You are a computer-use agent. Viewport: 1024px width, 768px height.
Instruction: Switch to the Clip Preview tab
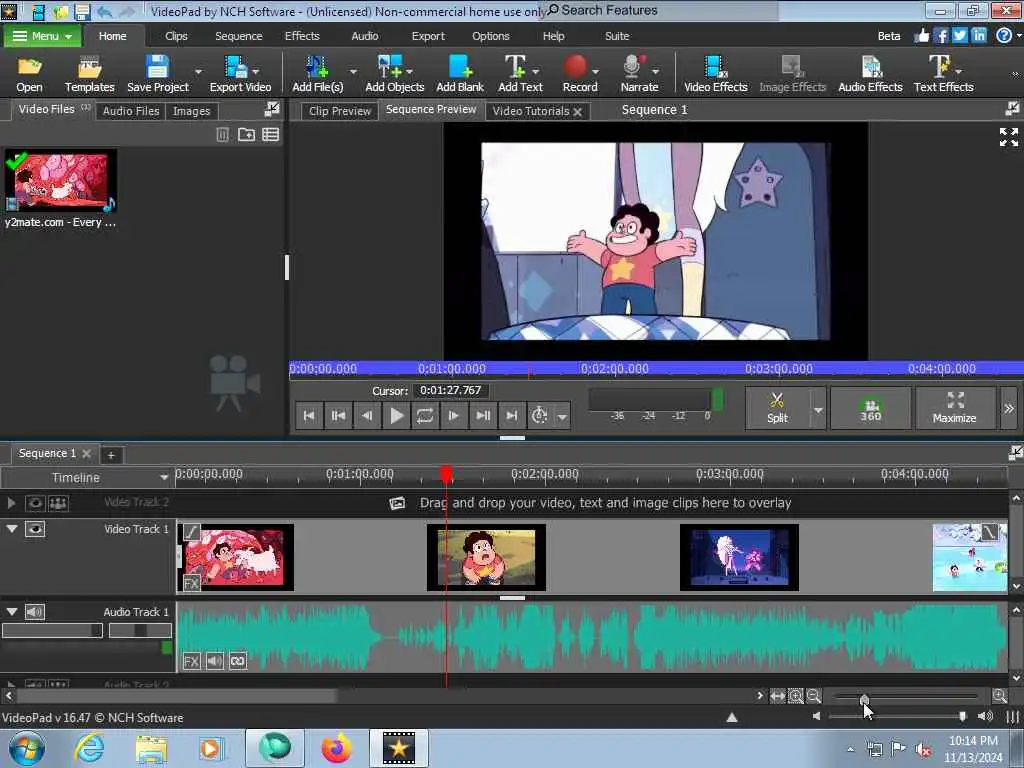pyautogui.click(x=340, y=111)
